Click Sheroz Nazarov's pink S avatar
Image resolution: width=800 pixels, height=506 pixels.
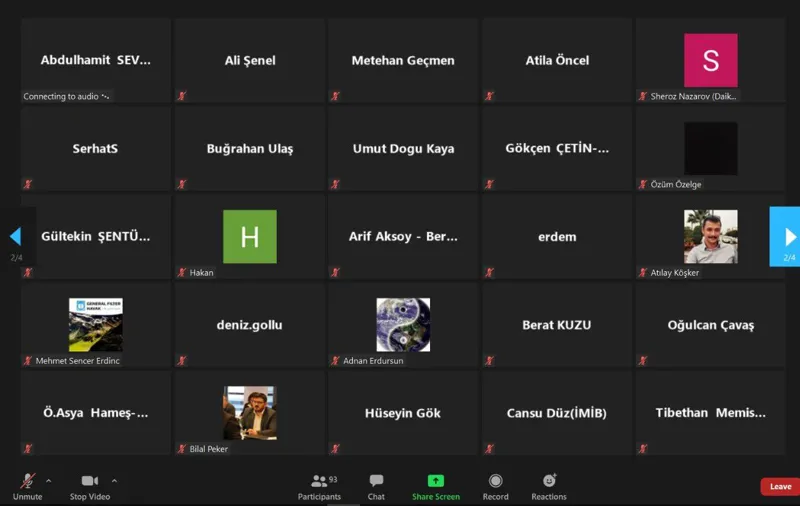tap(711, 60)
